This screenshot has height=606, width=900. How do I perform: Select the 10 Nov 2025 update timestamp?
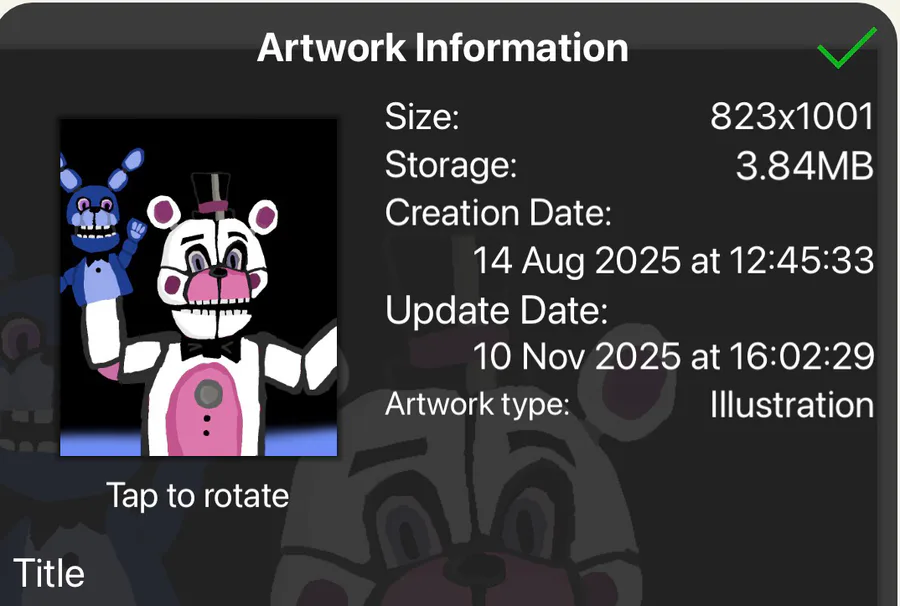point(673,356)
